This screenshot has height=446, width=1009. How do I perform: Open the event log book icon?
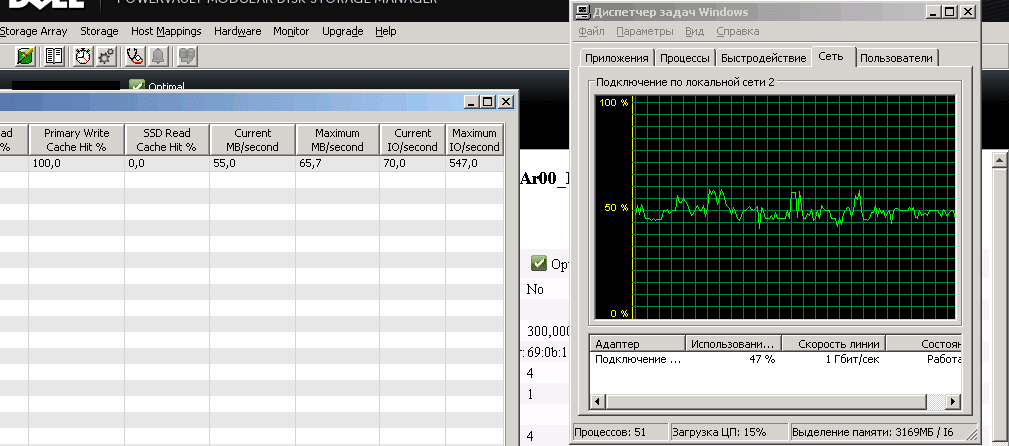pos(54,56)
